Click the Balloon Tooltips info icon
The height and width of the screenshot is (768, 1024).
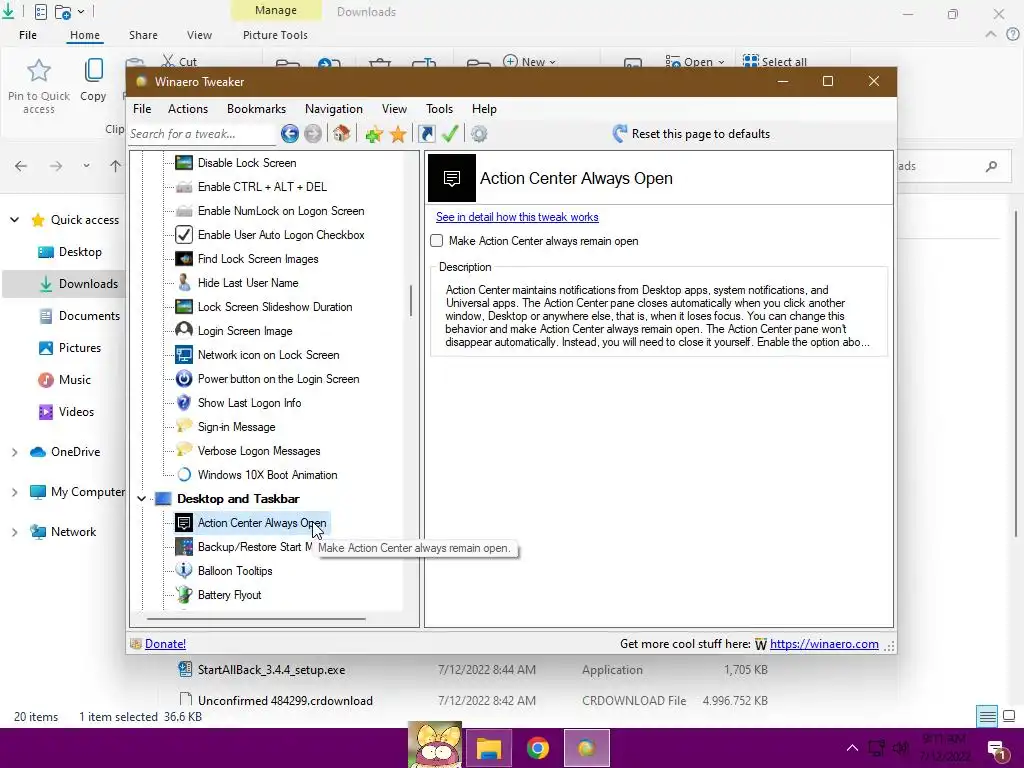[184, 570]
